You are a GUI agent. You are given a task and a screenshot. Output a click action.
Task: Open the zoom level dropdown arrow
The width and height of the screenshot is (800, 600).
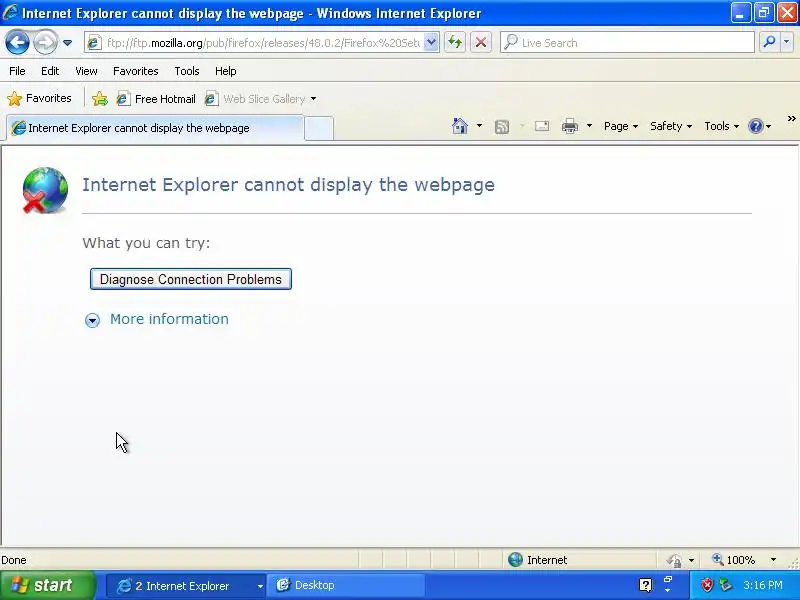773,560
